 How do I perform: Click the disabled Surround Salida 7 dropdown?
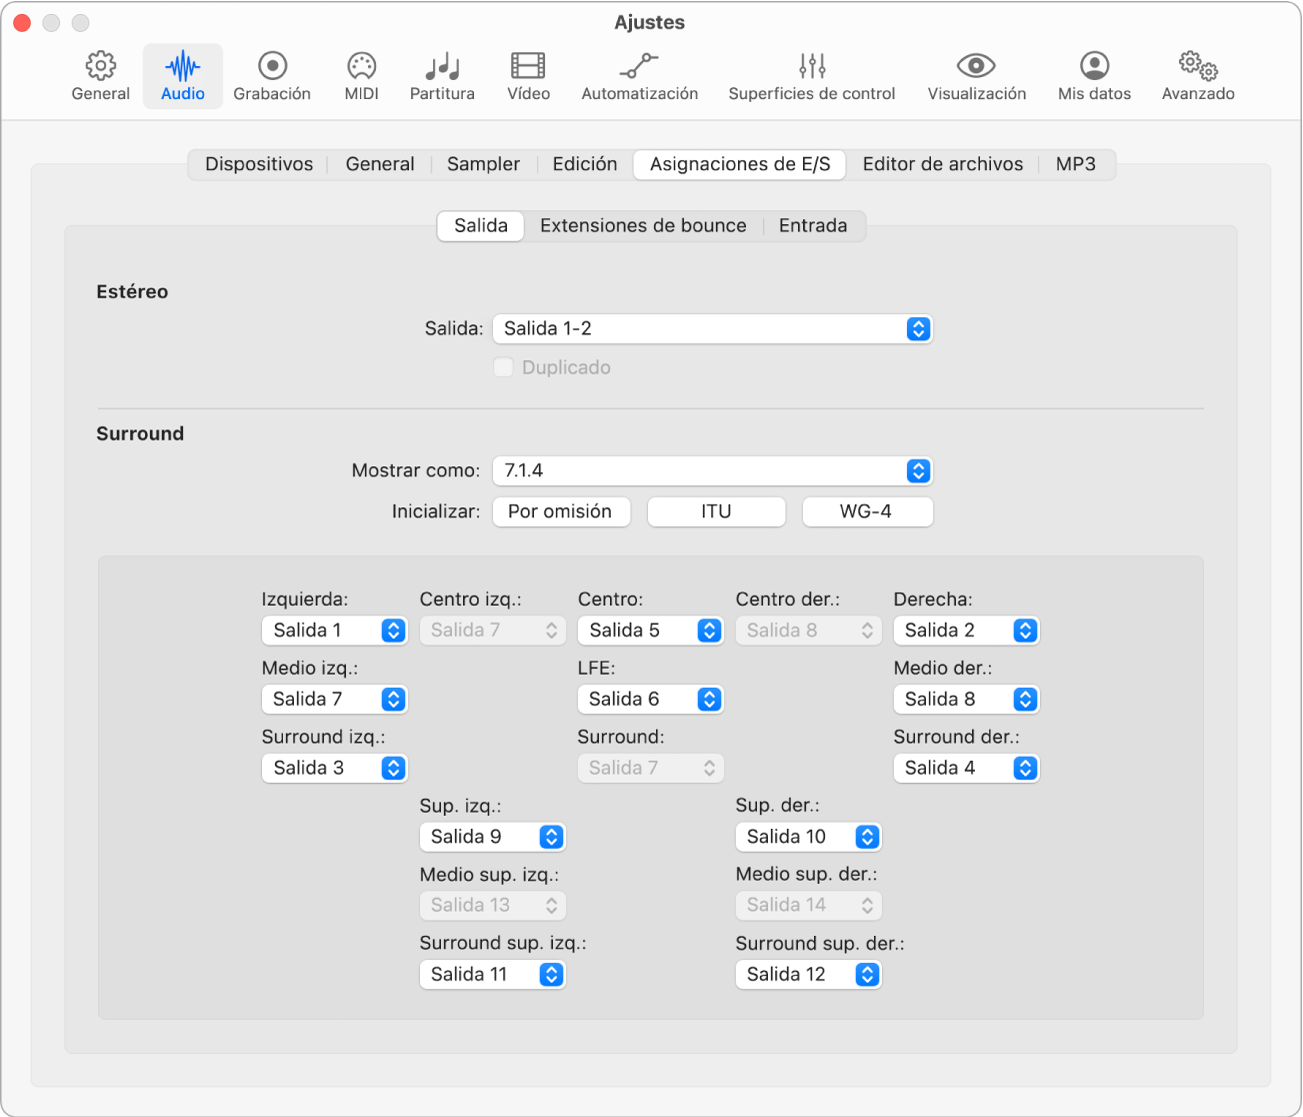650,768
